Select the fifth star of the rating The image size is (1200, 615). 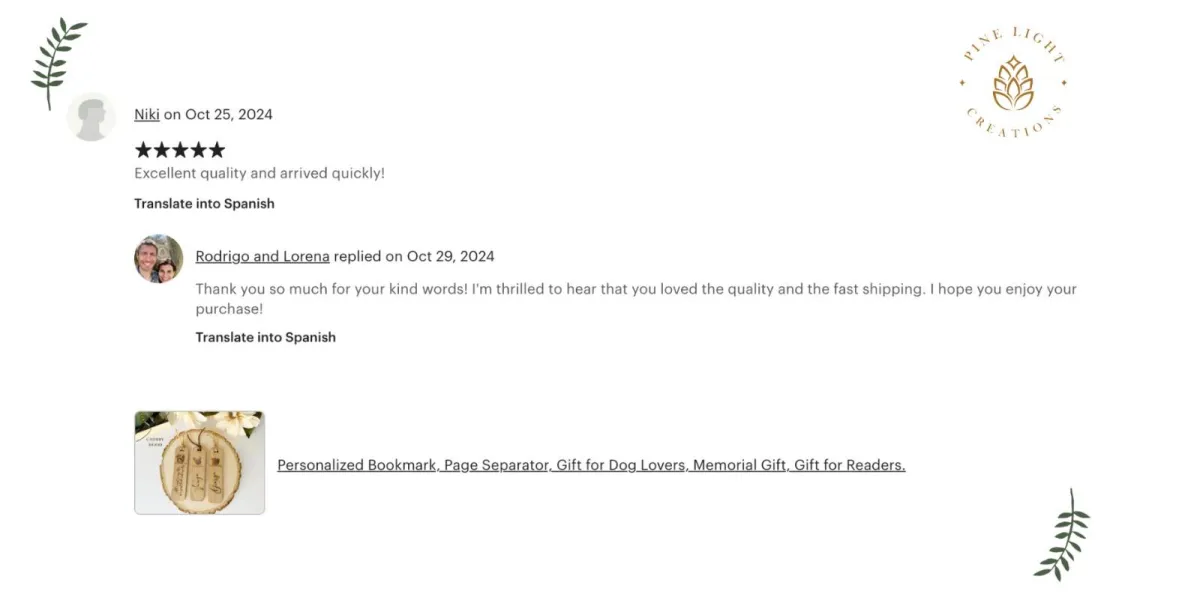(216, 150)
